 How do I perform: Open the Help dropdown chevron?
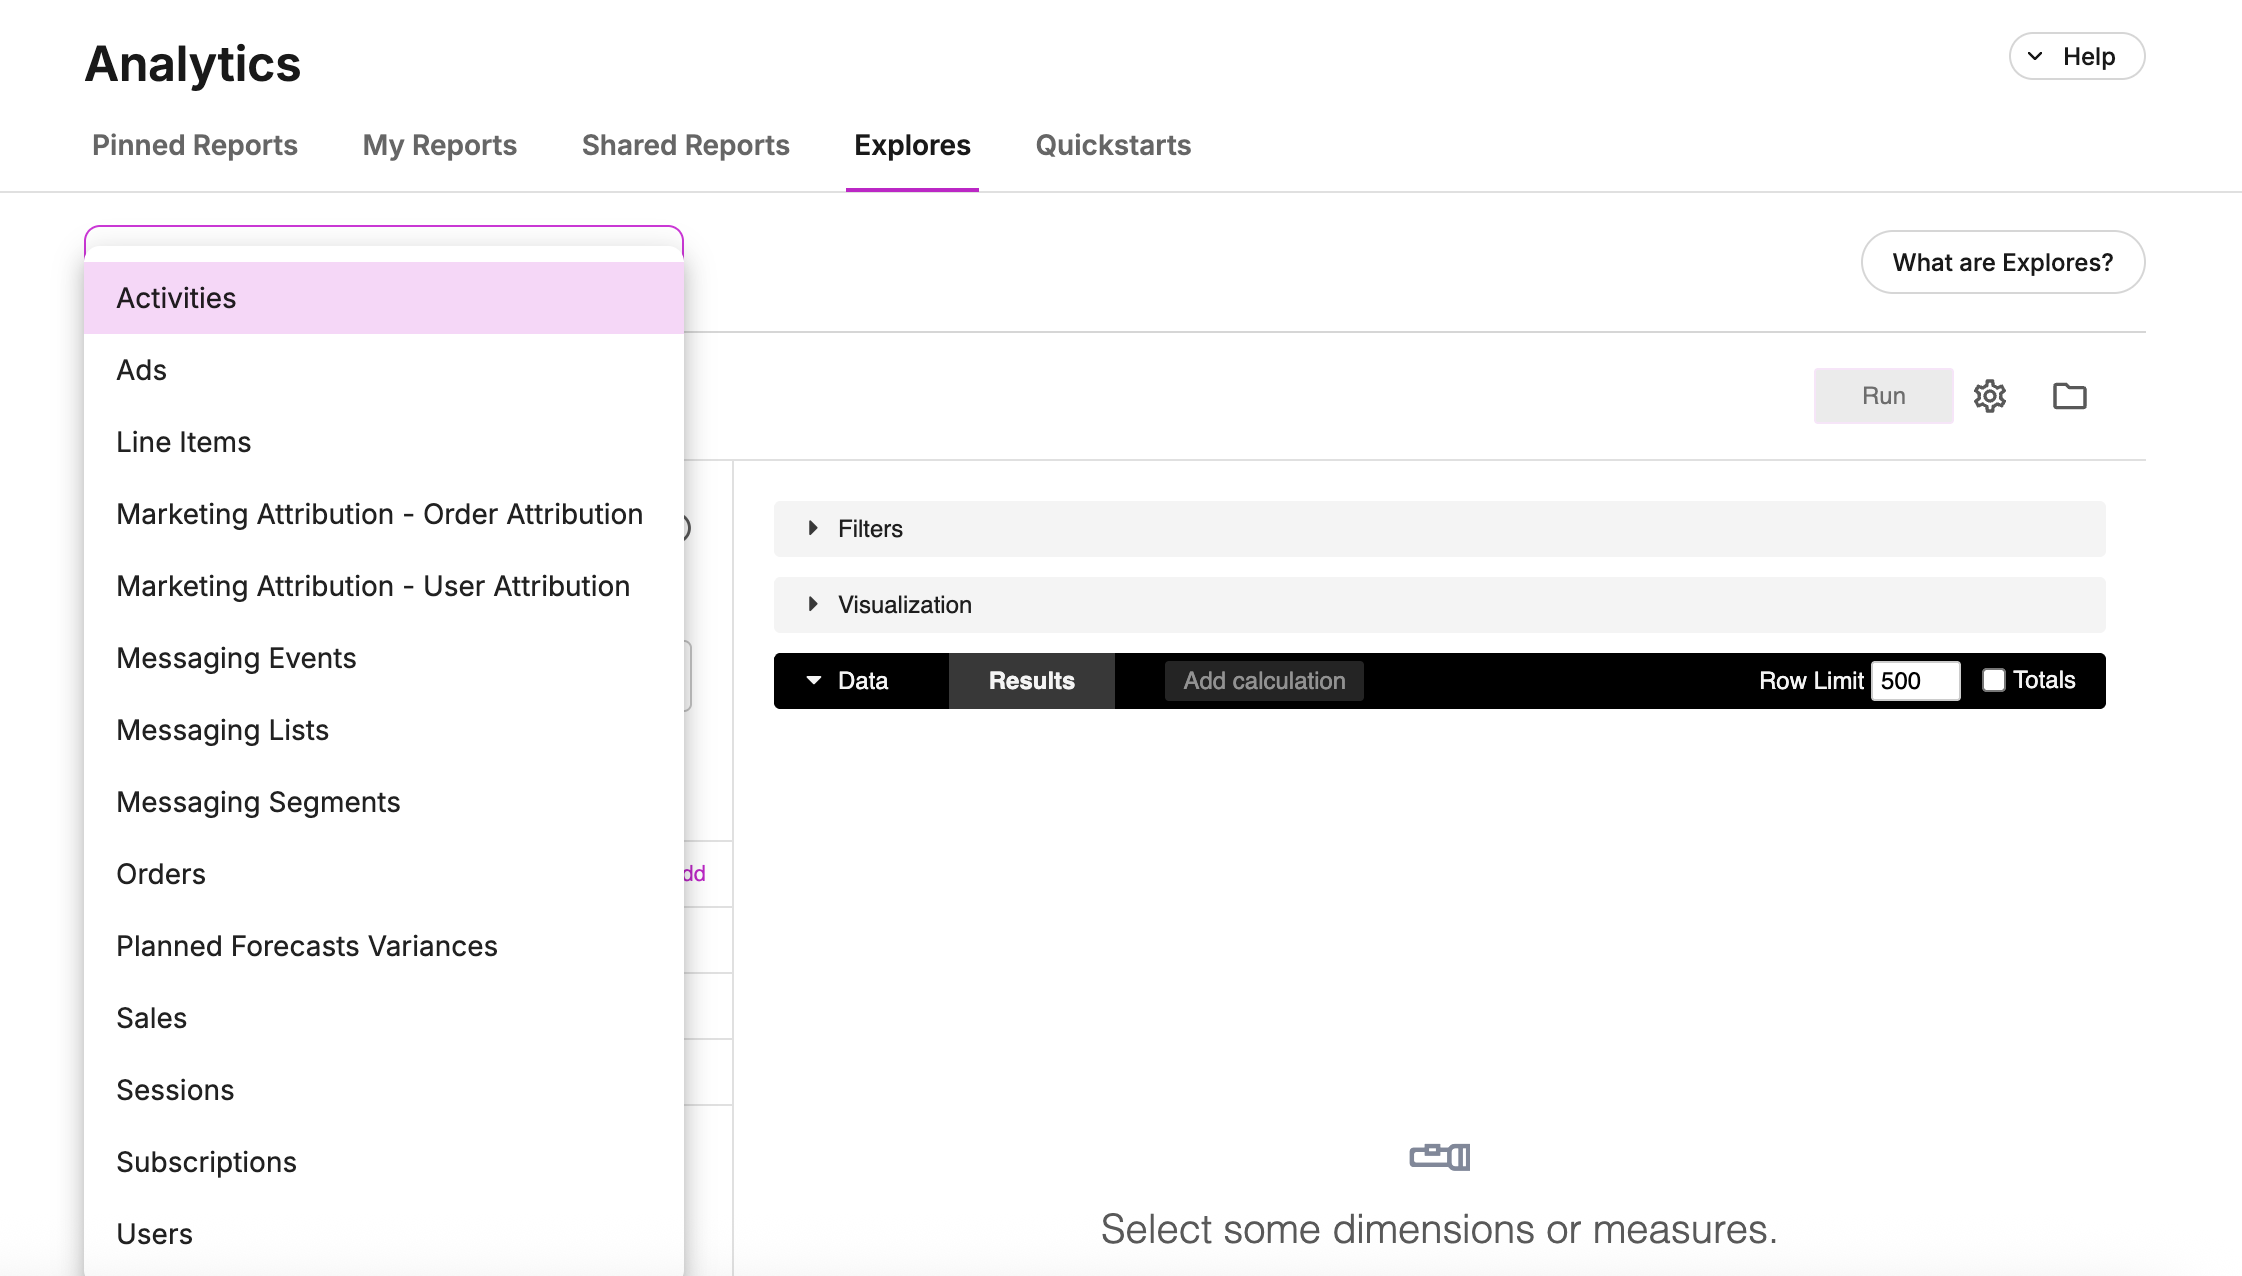pyautogui.click(x=2035, y=56)
